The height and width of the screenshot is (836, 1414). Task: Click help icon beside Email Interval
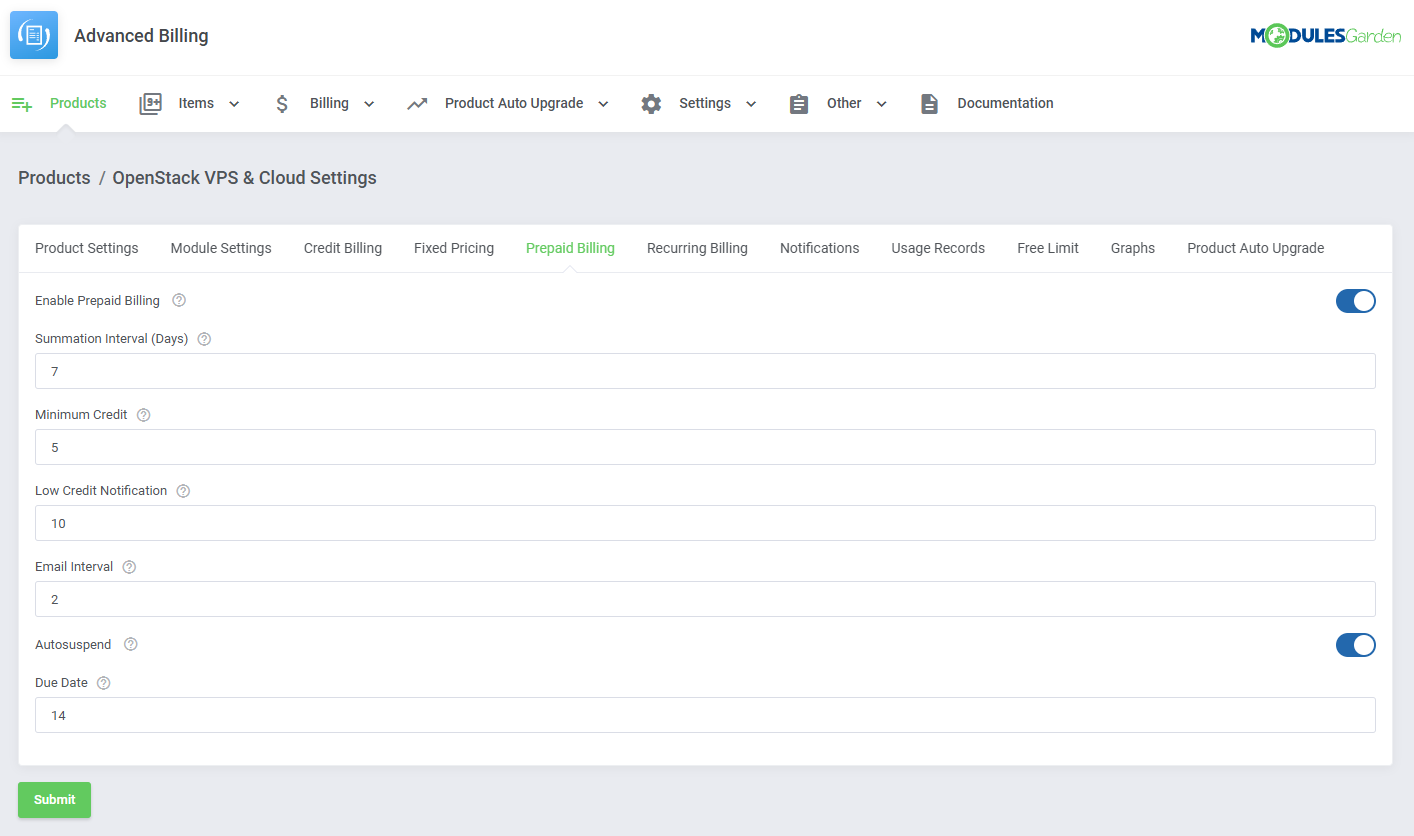click(x=129, y=567)
